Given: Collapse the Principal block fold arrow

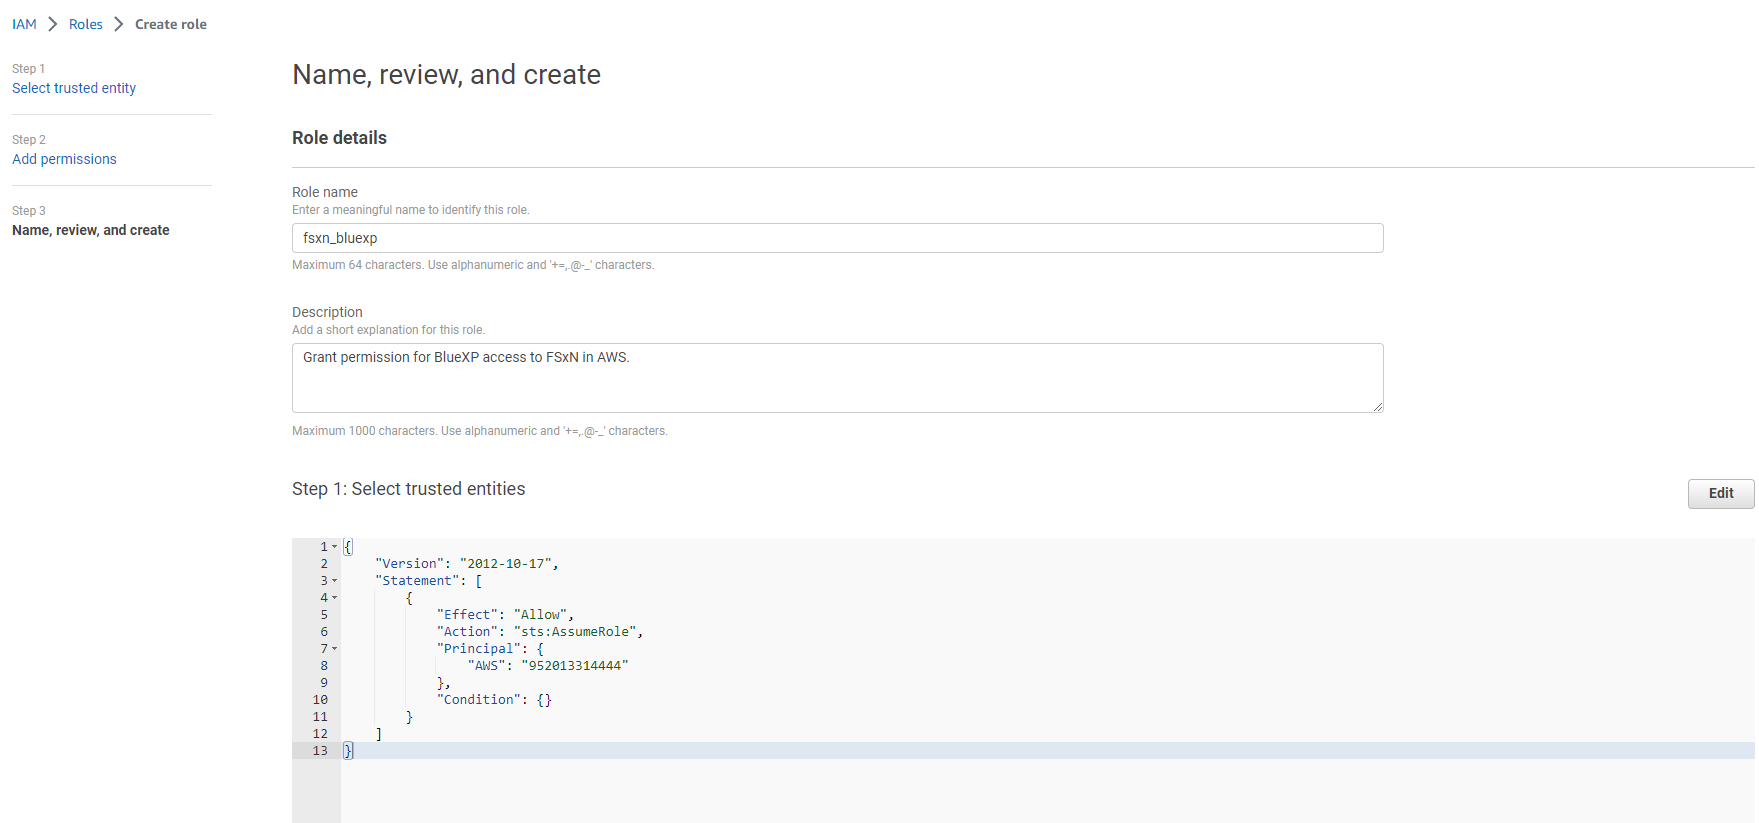Looking at the screenshot, I should click(x=334, y=649).
